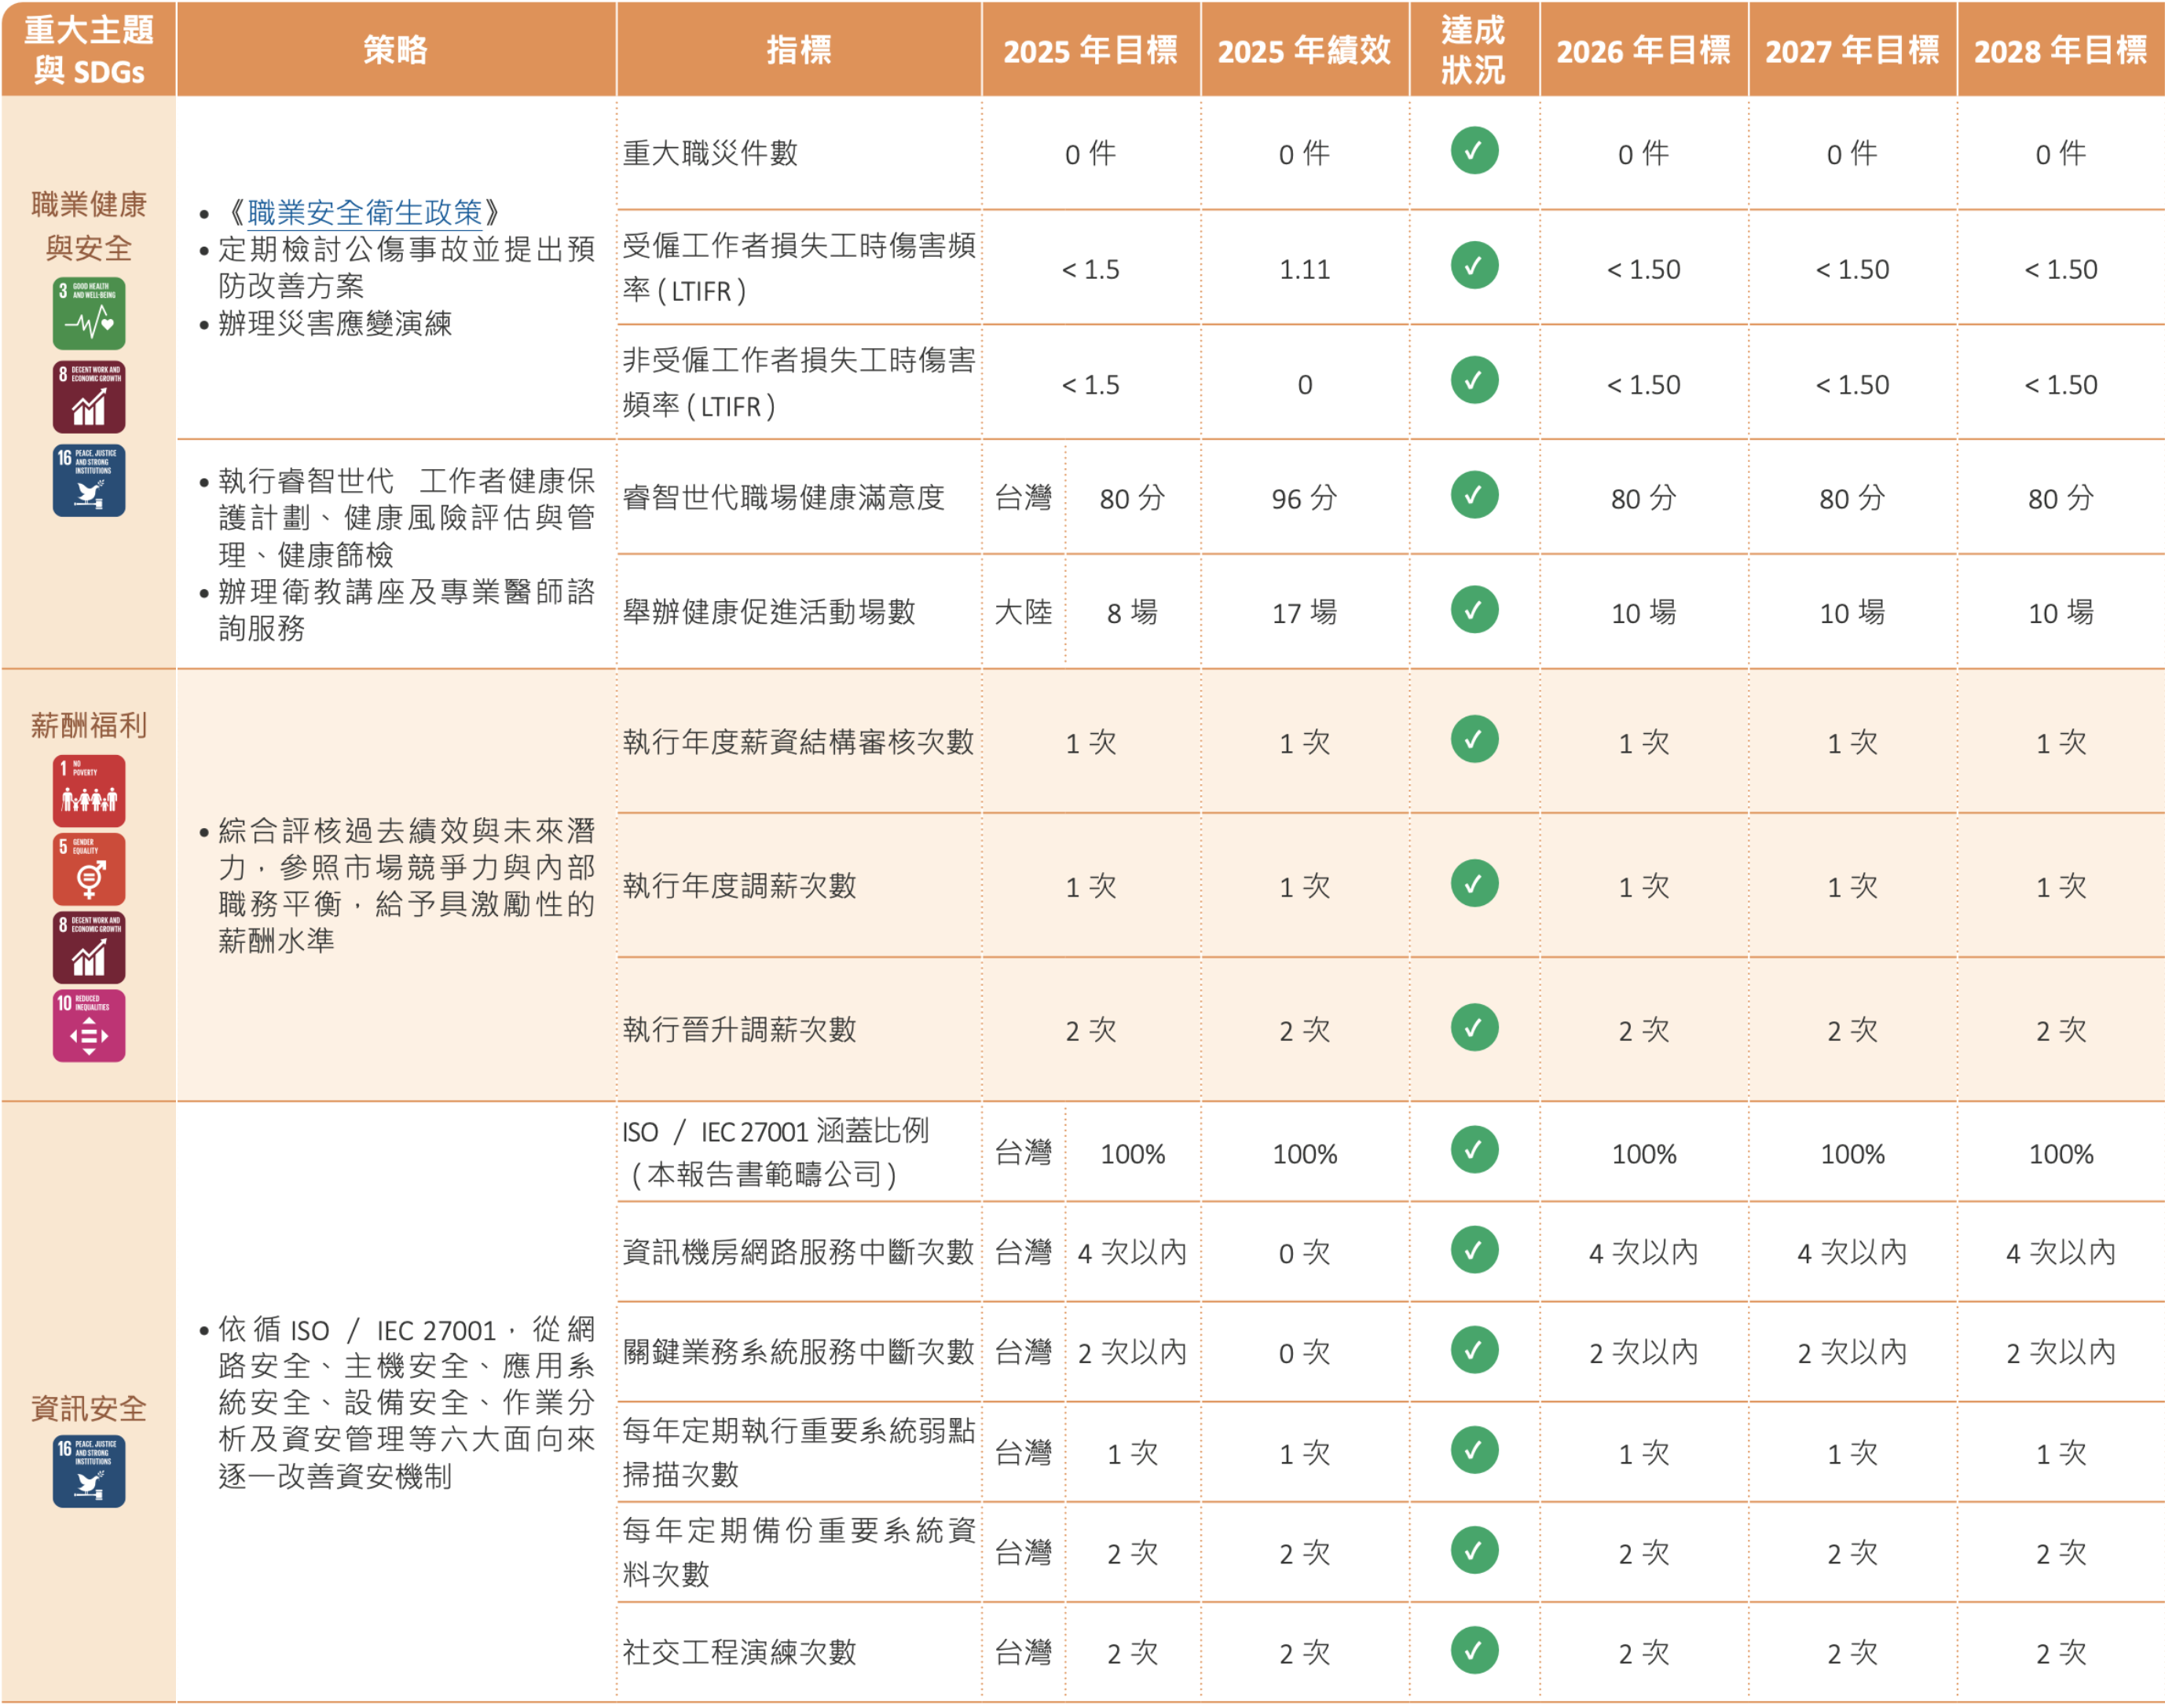Click the 資訊安全 topic label

[x=89, y=1409]
